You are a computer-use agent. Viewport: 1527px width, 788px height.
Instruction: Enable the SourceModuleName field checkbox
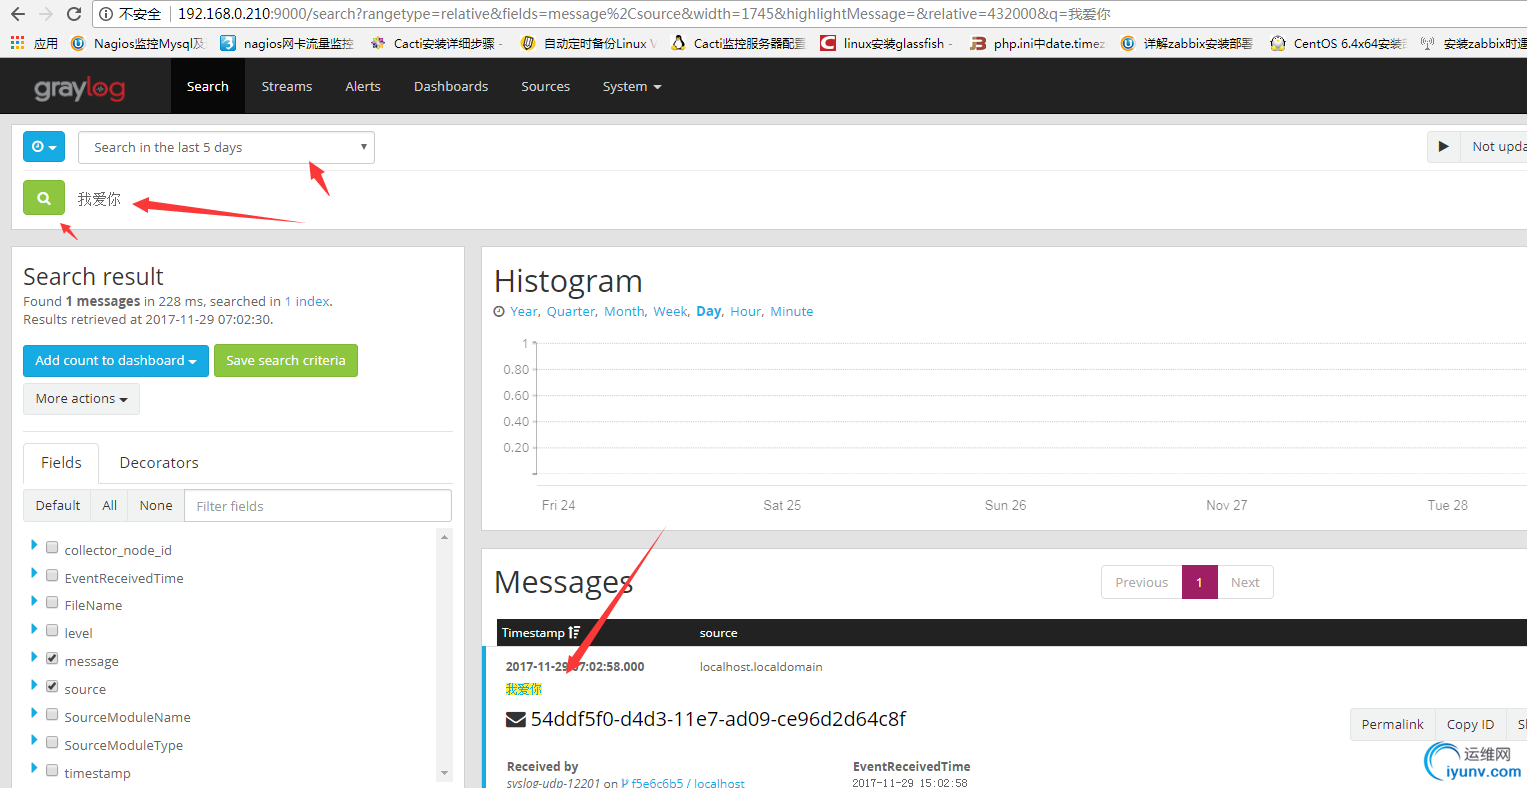[52, 714]
